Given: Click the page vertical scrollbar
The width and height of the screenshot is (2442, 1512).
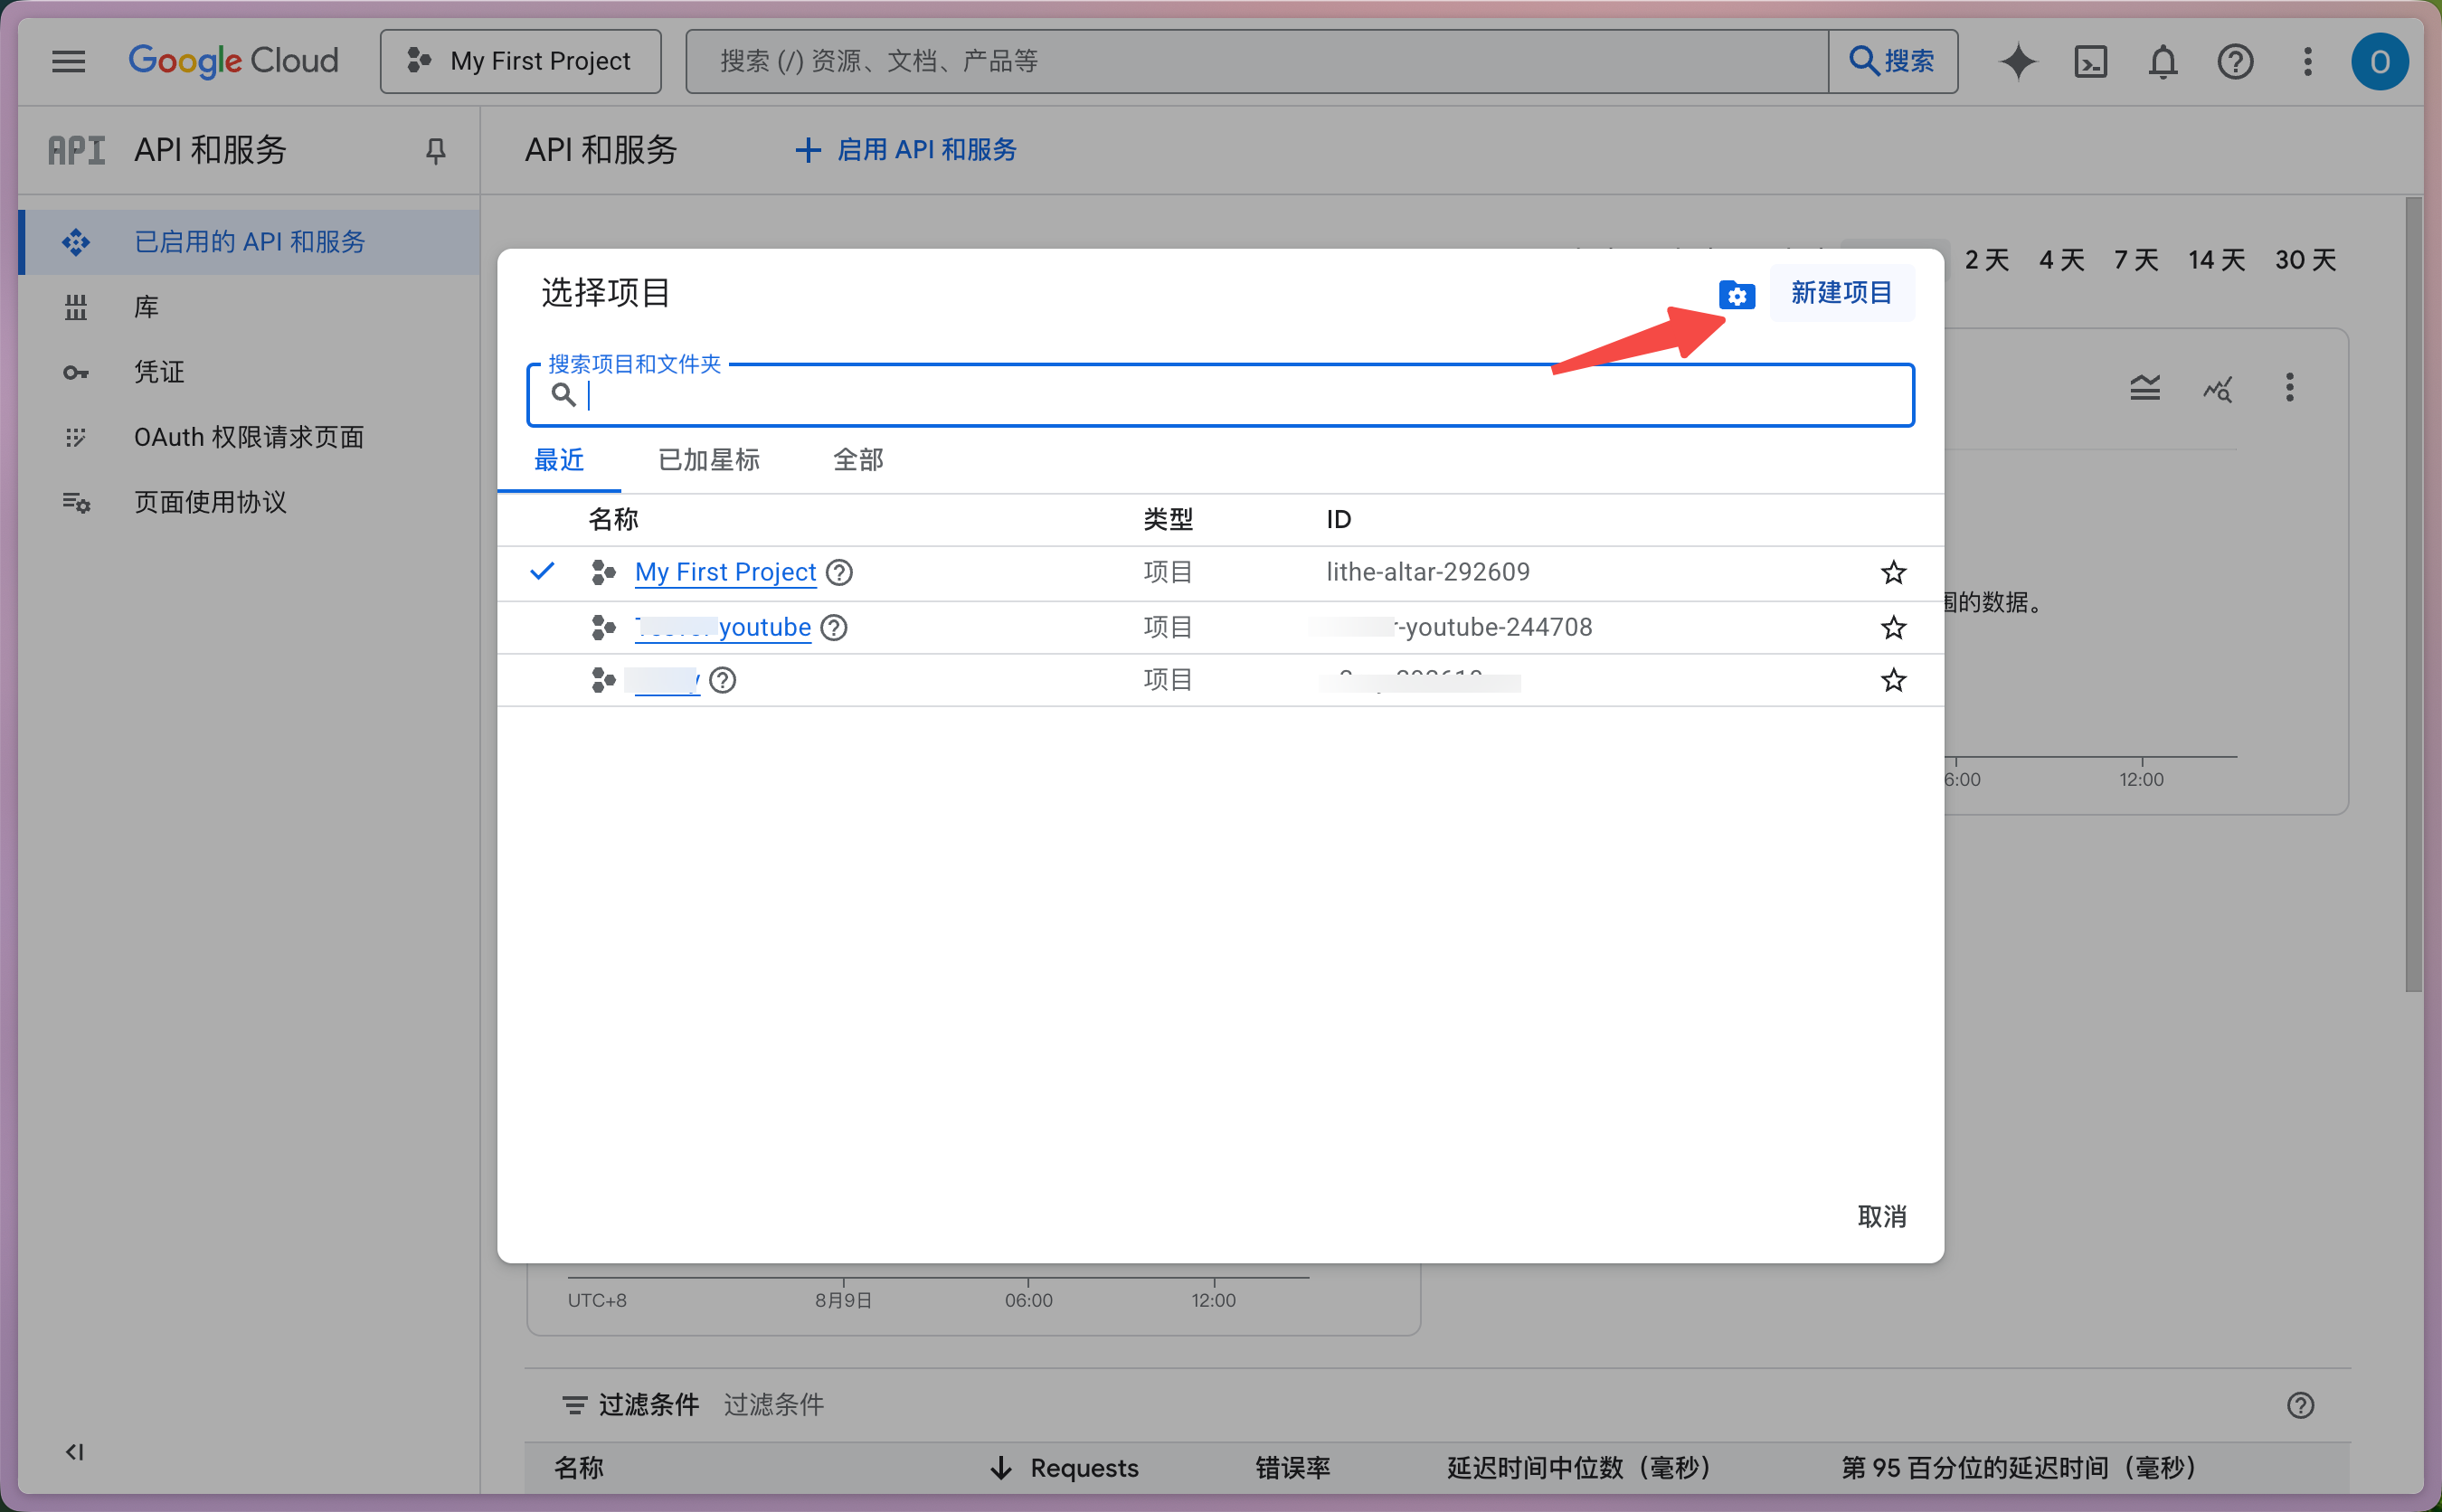Looking at the screenshot, I should (2413, 594).
